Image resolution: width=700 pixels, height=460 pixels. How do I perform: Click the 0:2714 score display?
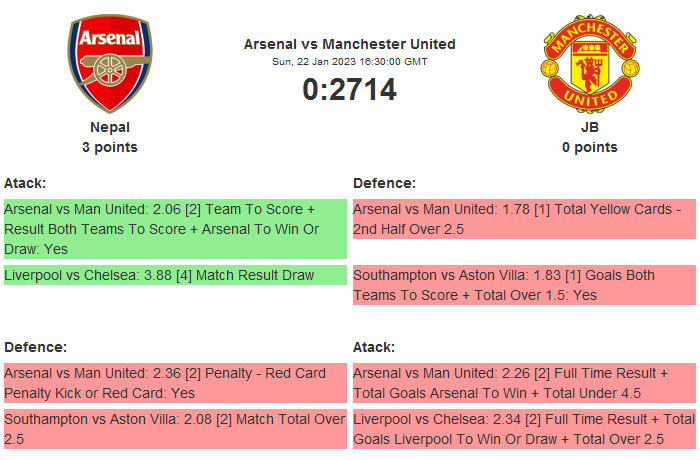[350, 90]
